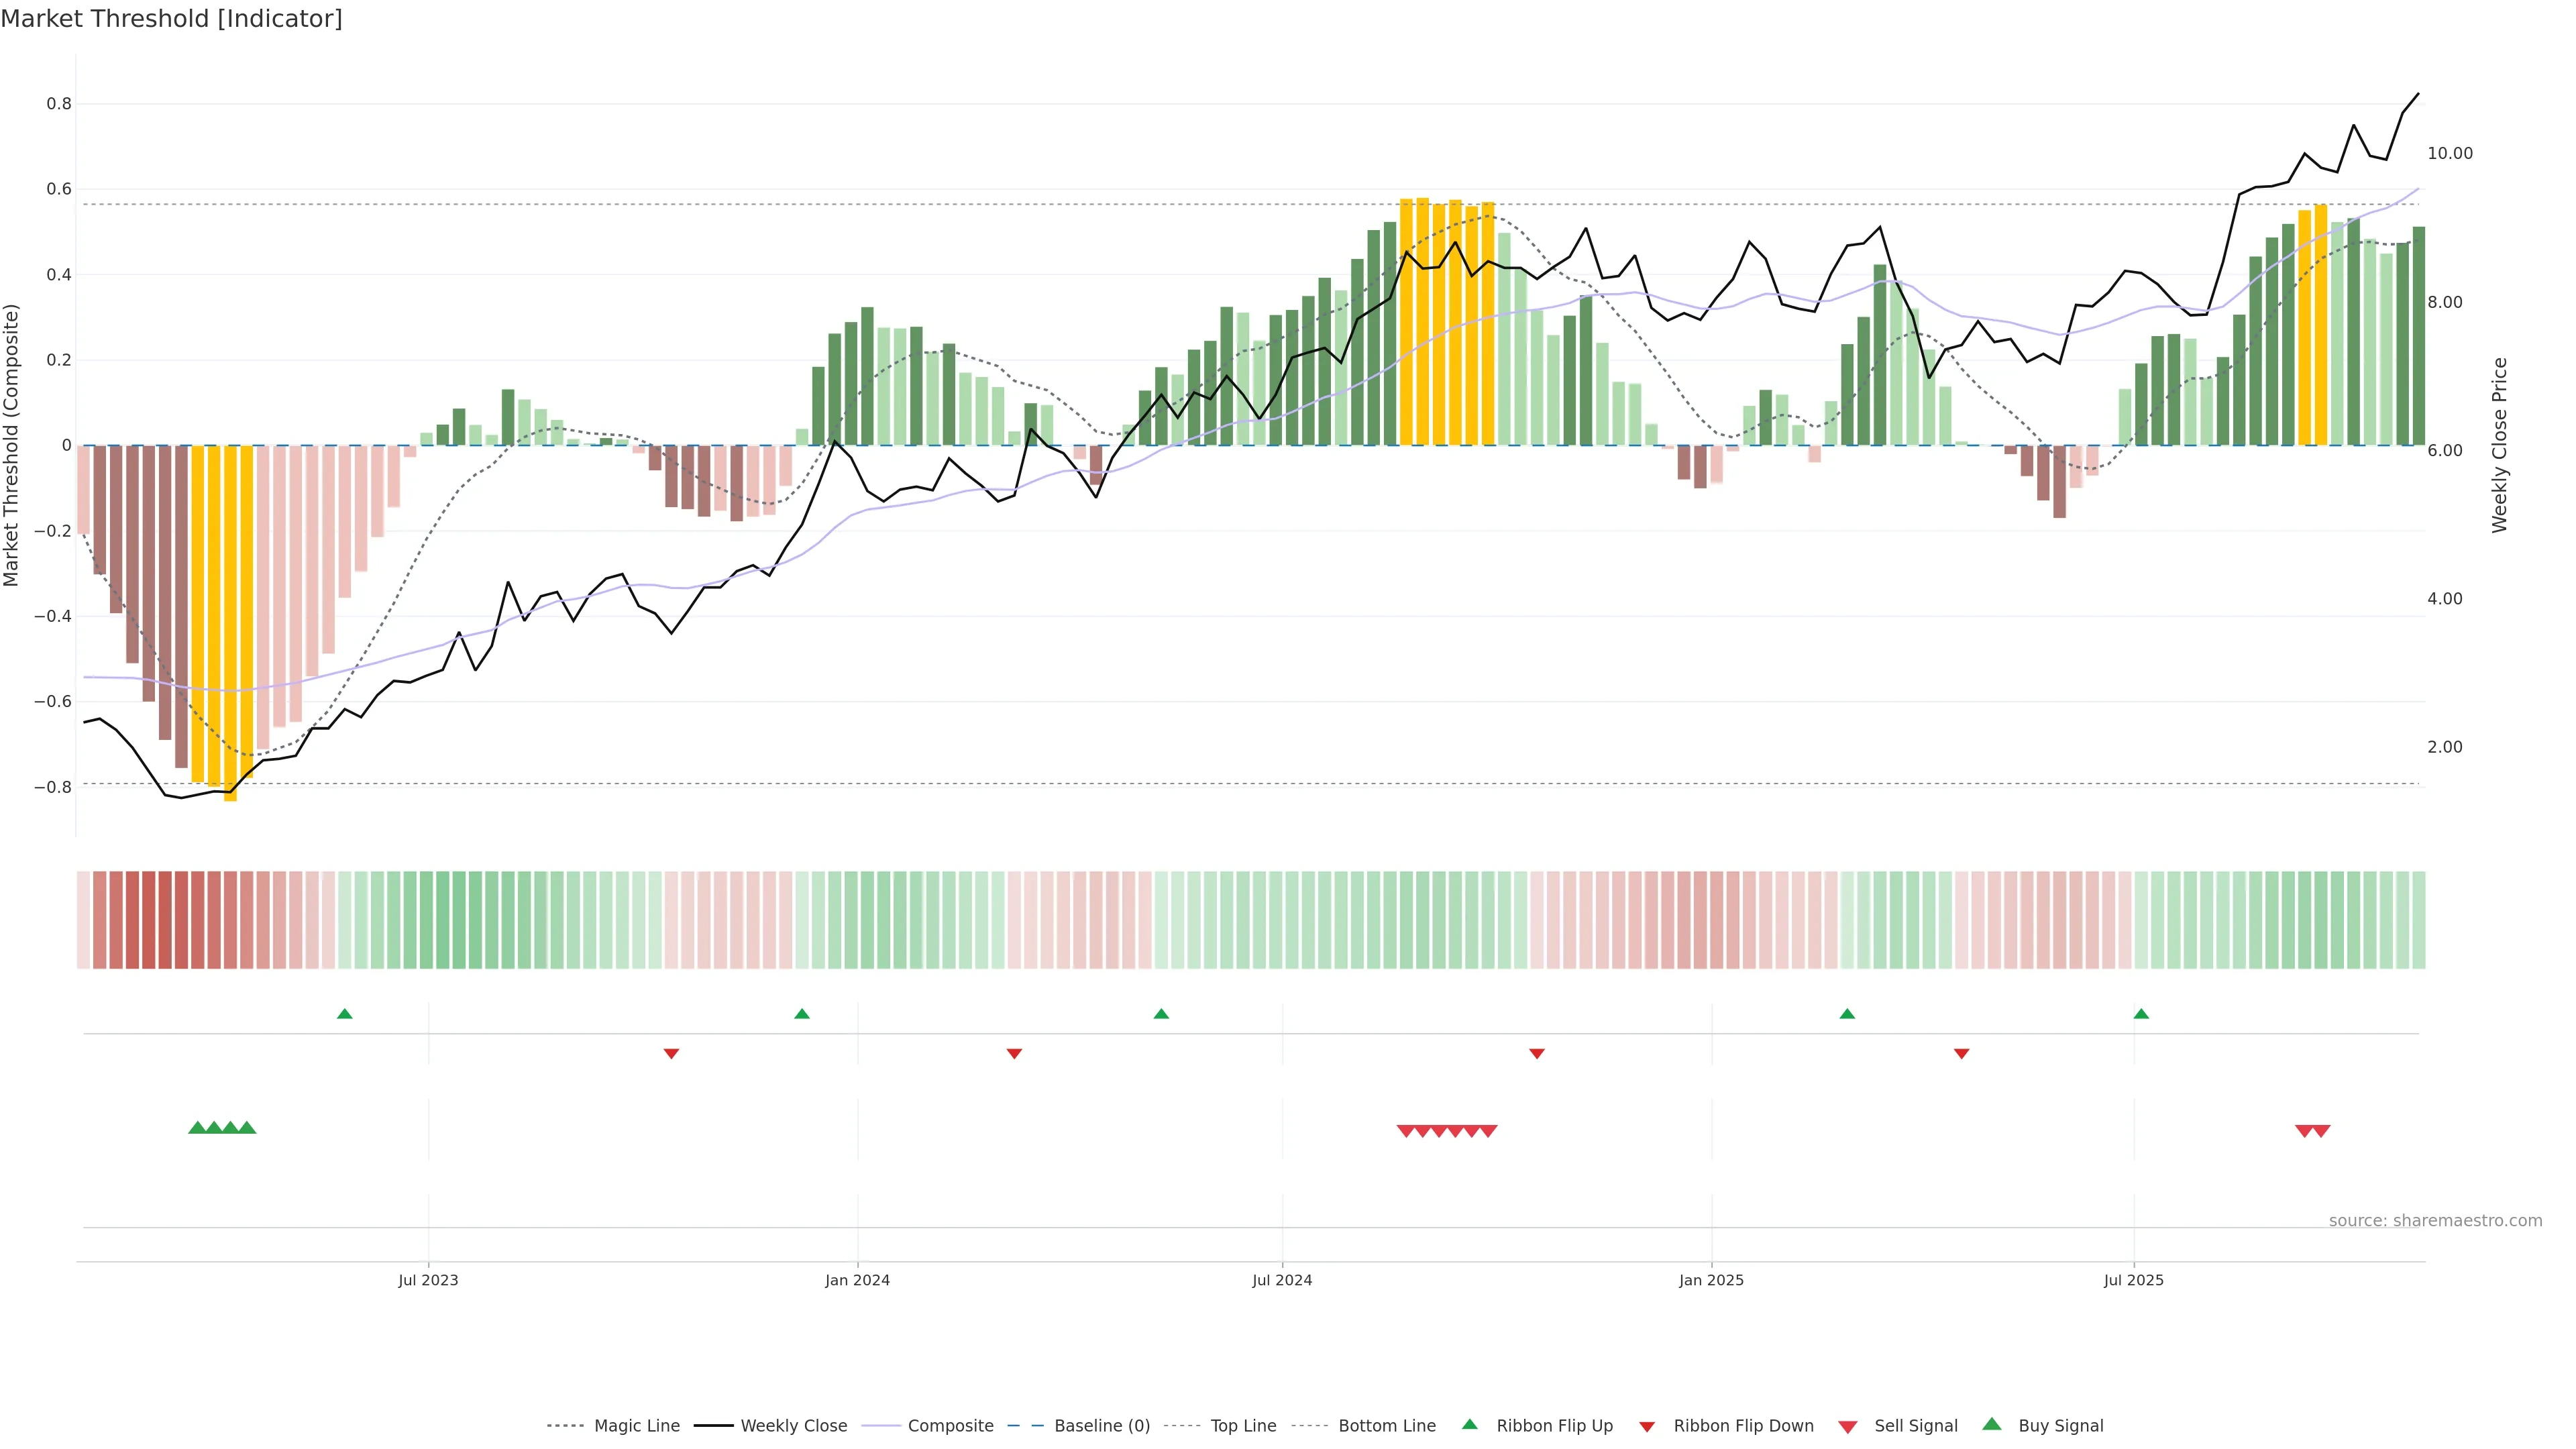Click the Jul 2024 x-axis label

[x=1282, y=1280]
